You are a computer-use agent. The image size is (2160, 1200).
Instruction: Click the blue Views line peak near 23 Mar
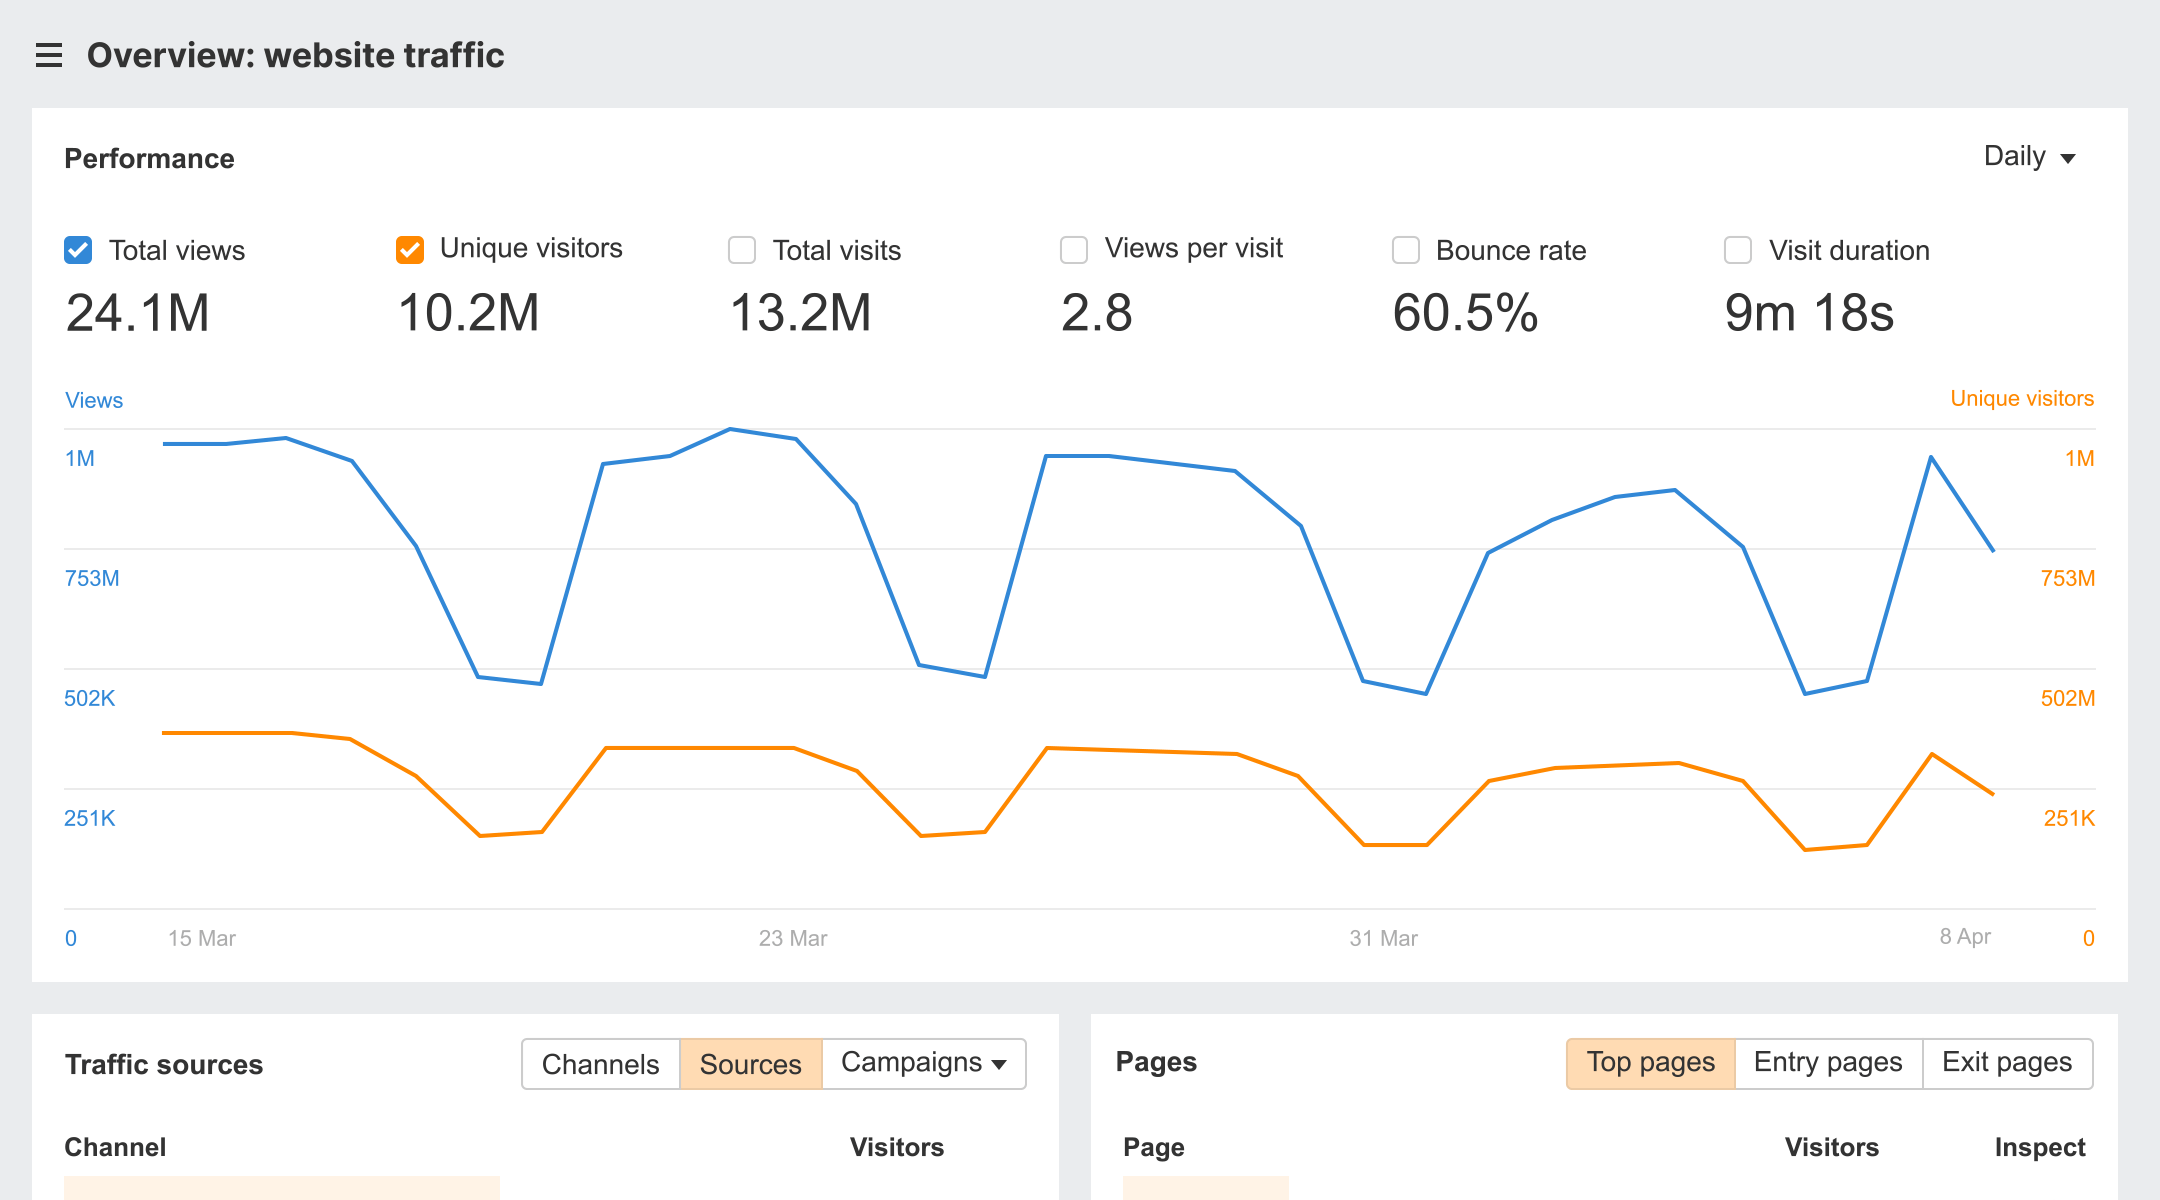[731, 430]
